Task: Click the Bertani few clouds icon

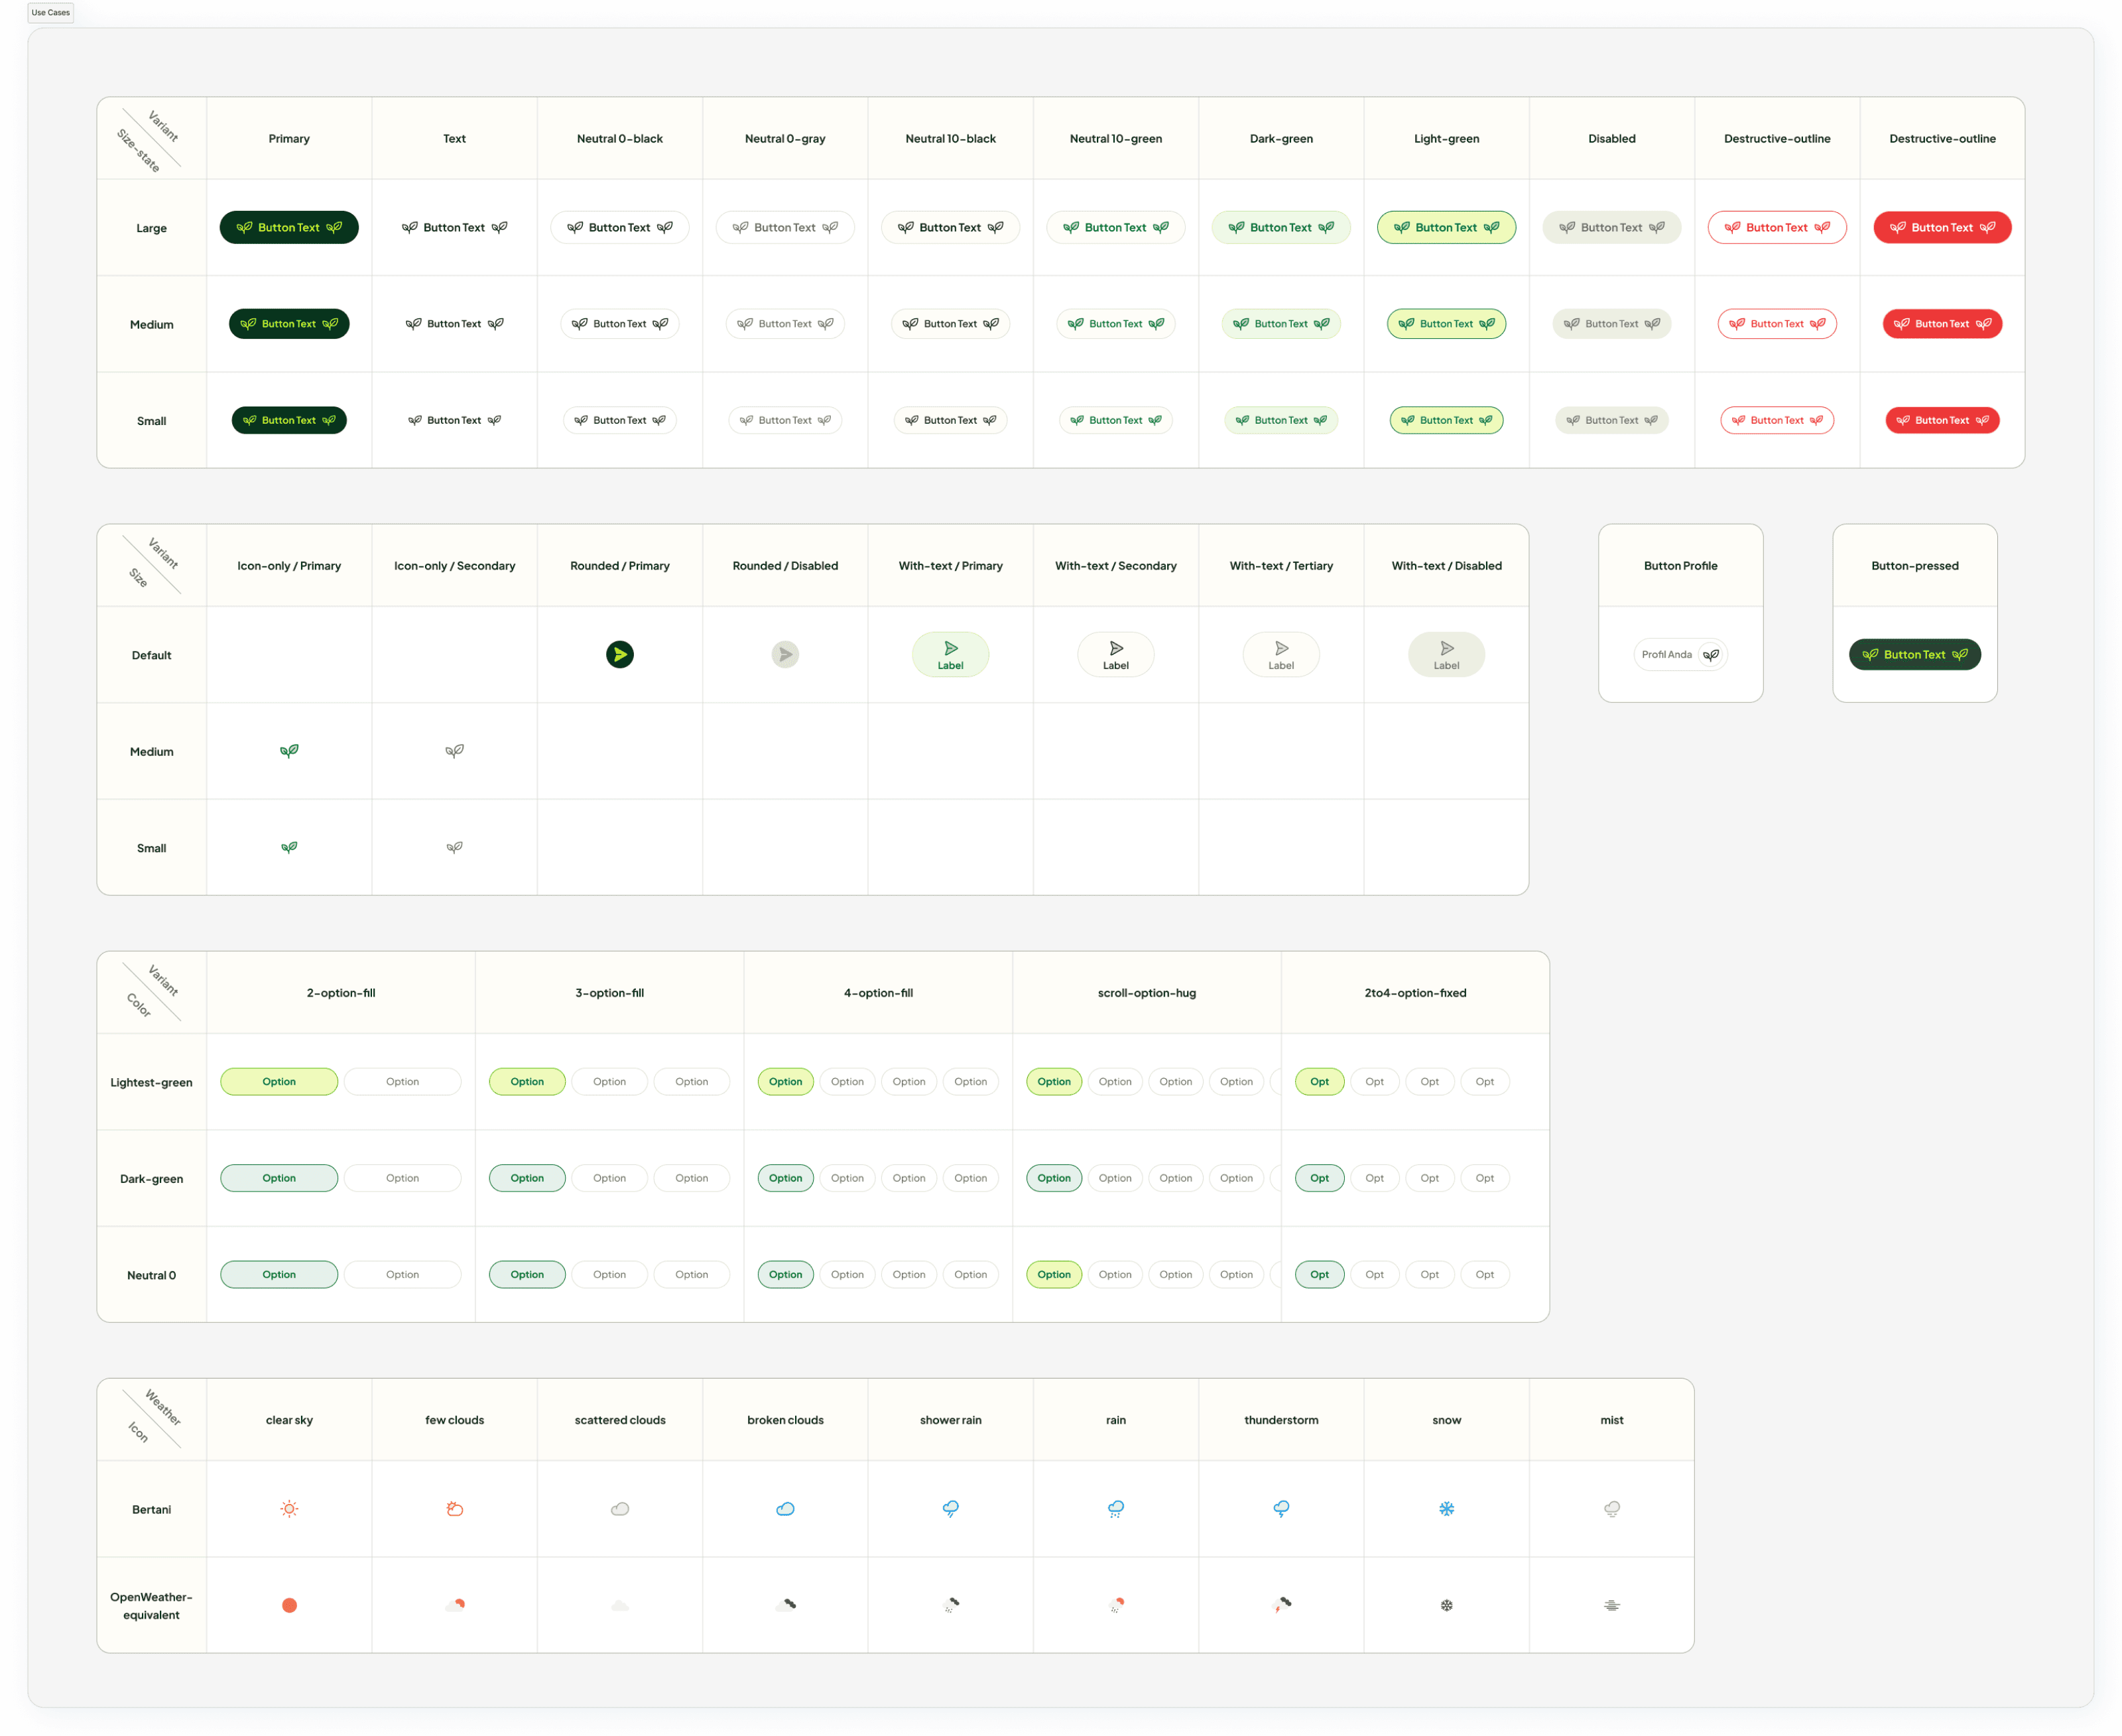Action: click(x=454, y=1508)
